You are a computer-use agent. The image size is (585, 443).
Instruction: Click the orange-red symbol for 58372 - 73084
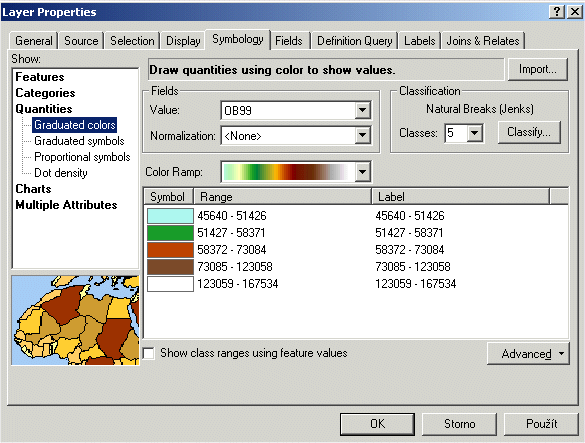[171, 250]
